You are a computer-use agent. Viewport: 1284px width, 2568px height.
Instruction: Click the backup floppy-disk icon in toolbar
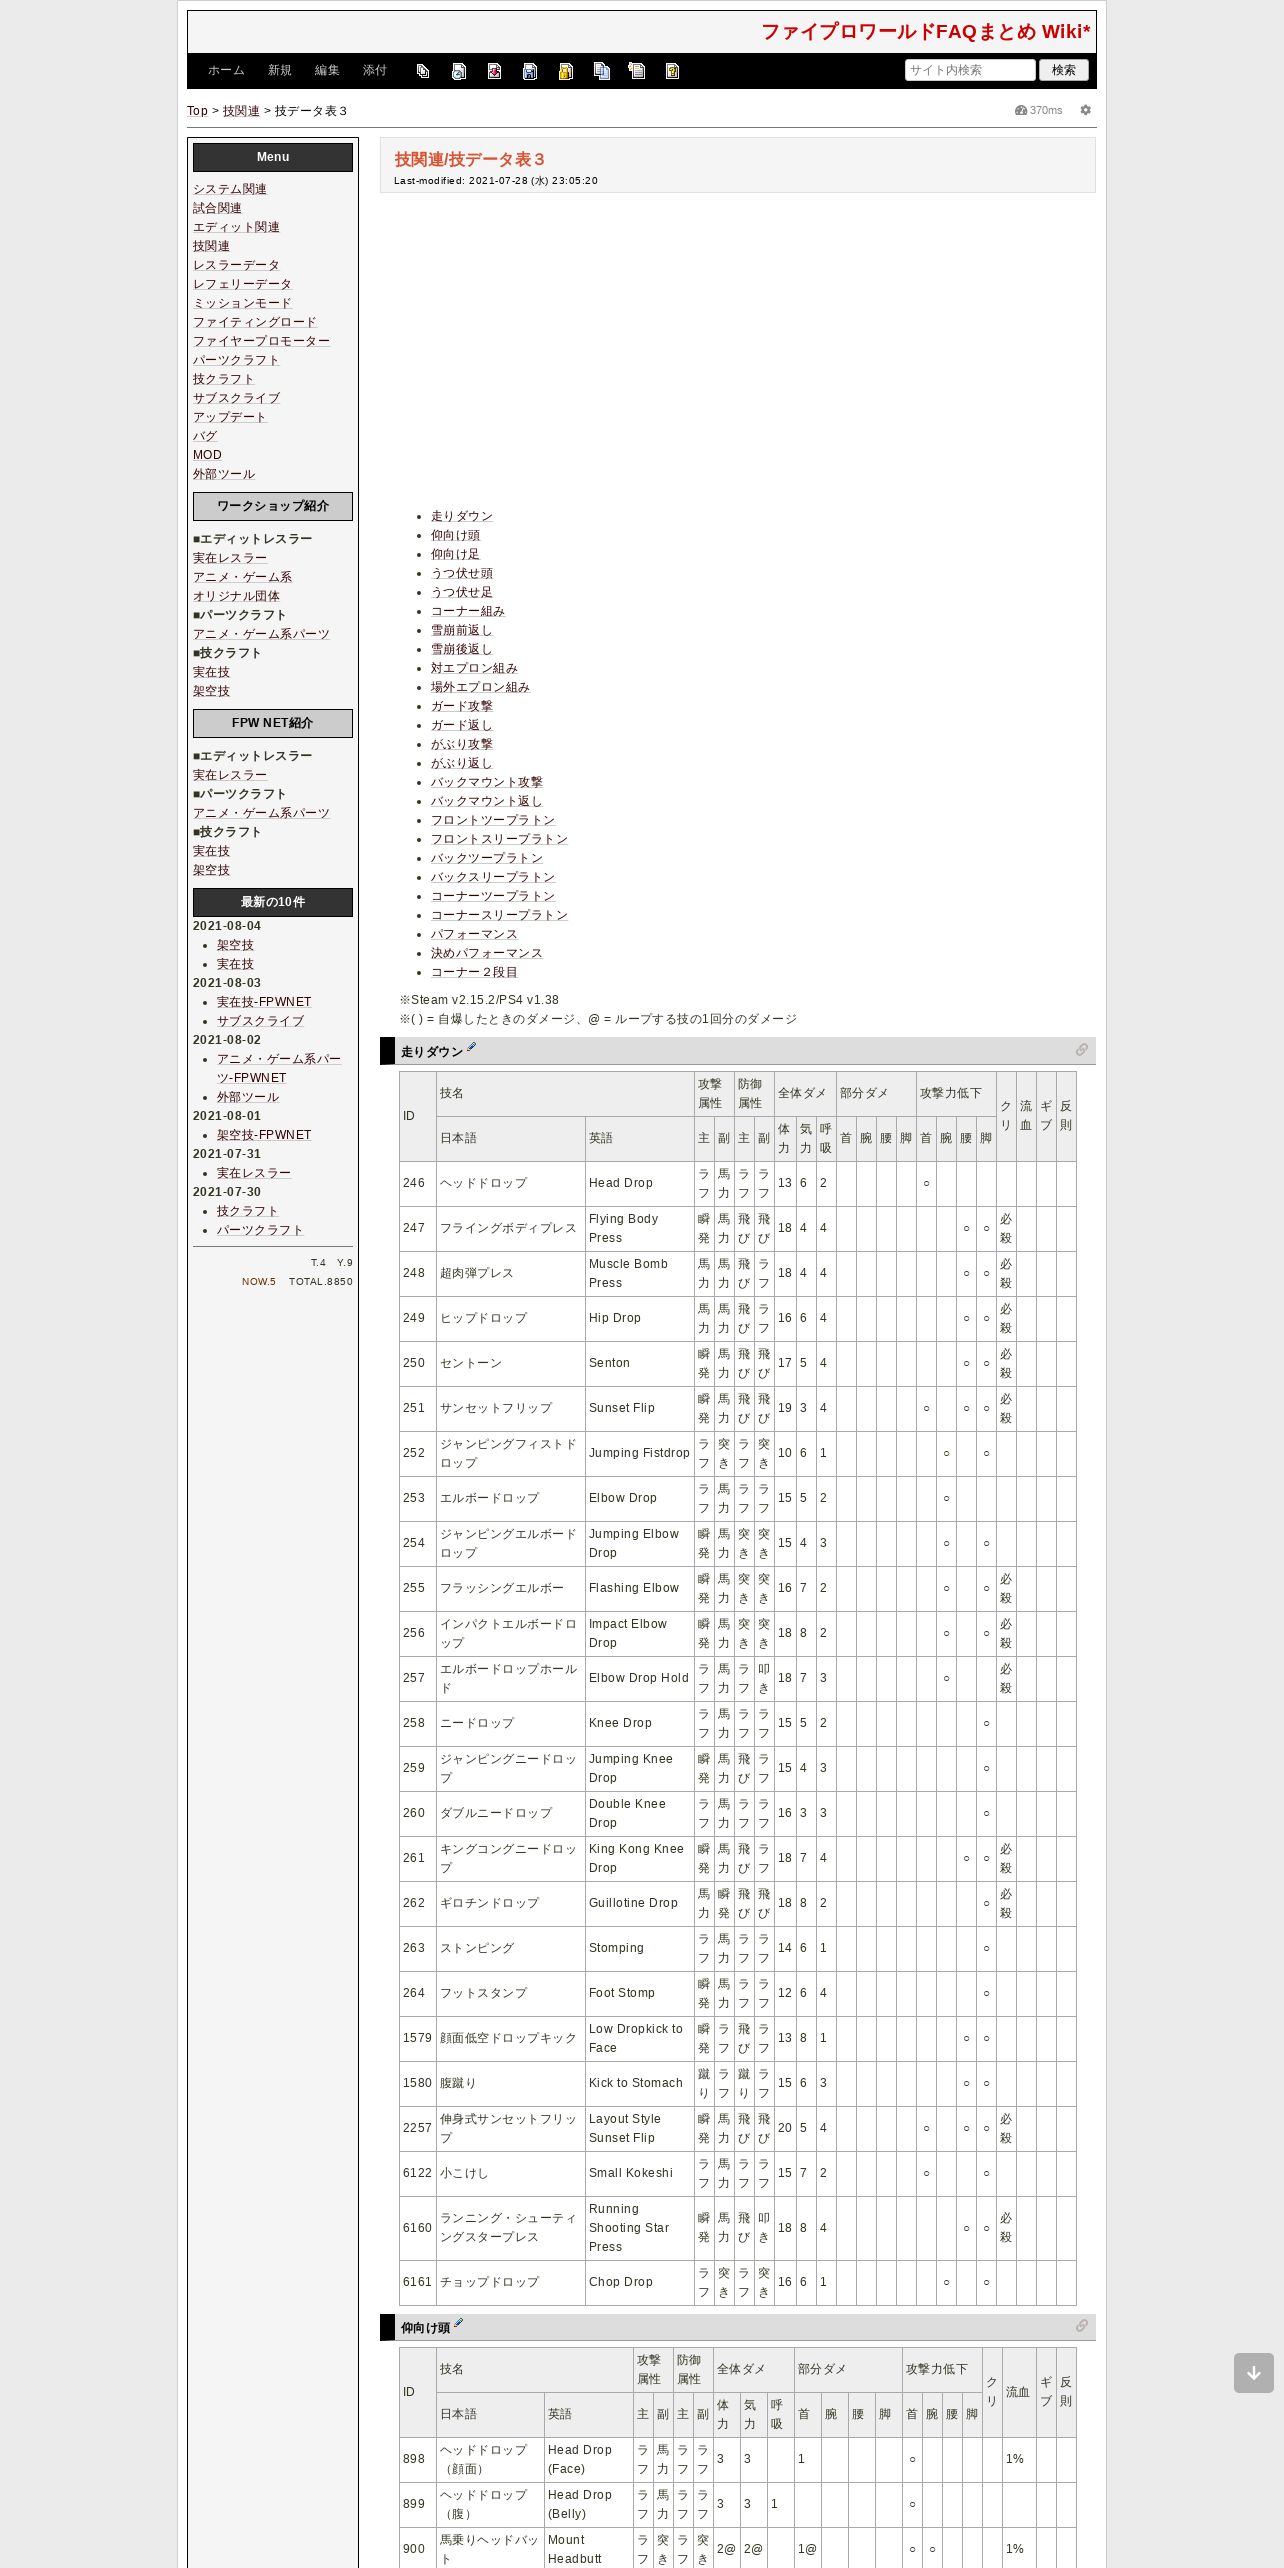coord(530,71)
